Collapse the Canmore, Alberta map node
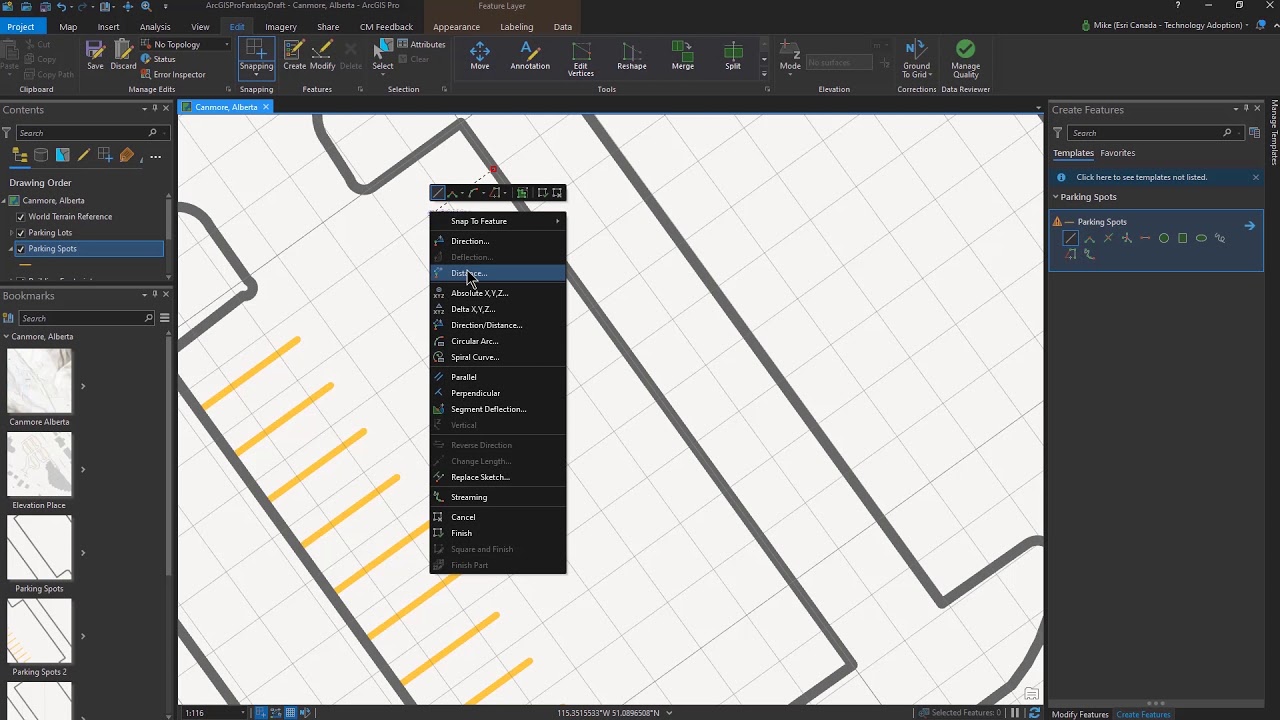Screen dimensions: 1280x720 [4, 201]
